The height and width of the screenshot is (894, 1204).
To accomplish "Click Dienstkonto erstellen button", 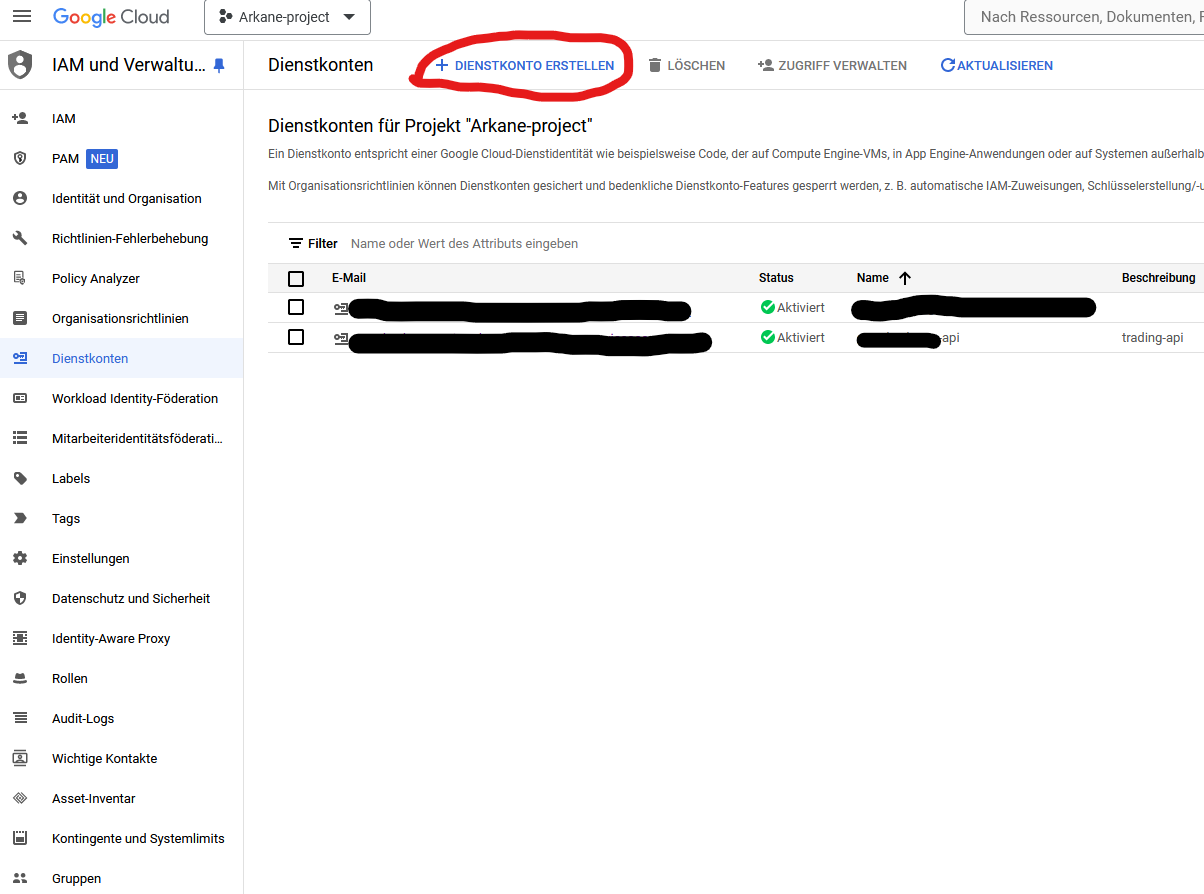I will point(525,66).
